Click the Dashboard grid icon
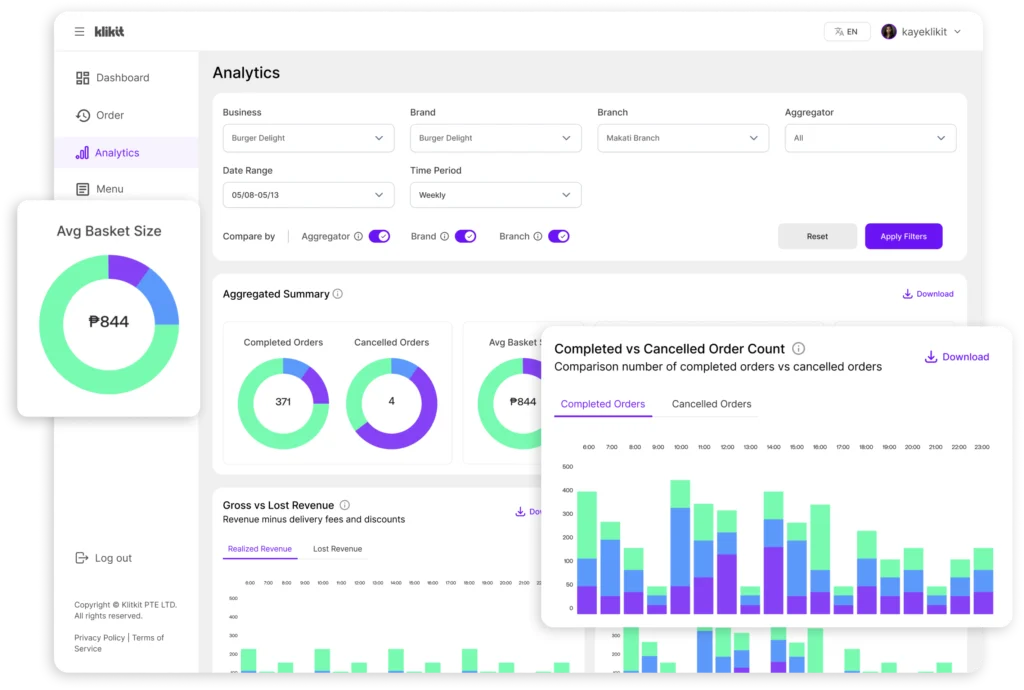Image resolution: width=1024 pixels, height=690 pixels. [82, 78]
